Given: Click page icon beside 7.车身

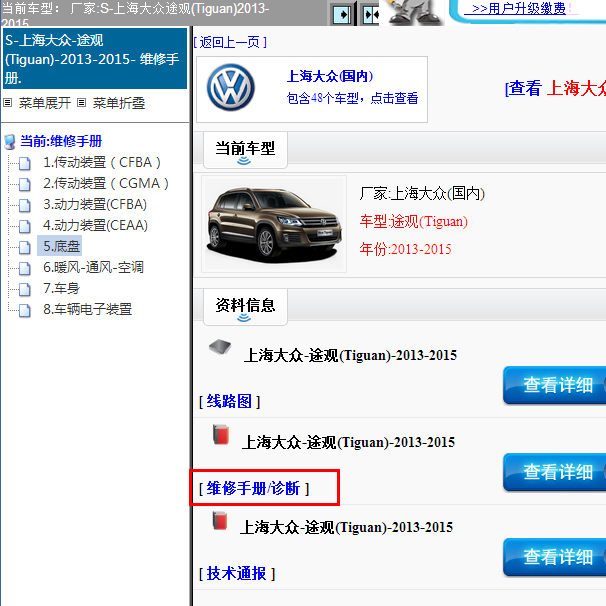Looking at the screenshot, I should tap(25, 289).
